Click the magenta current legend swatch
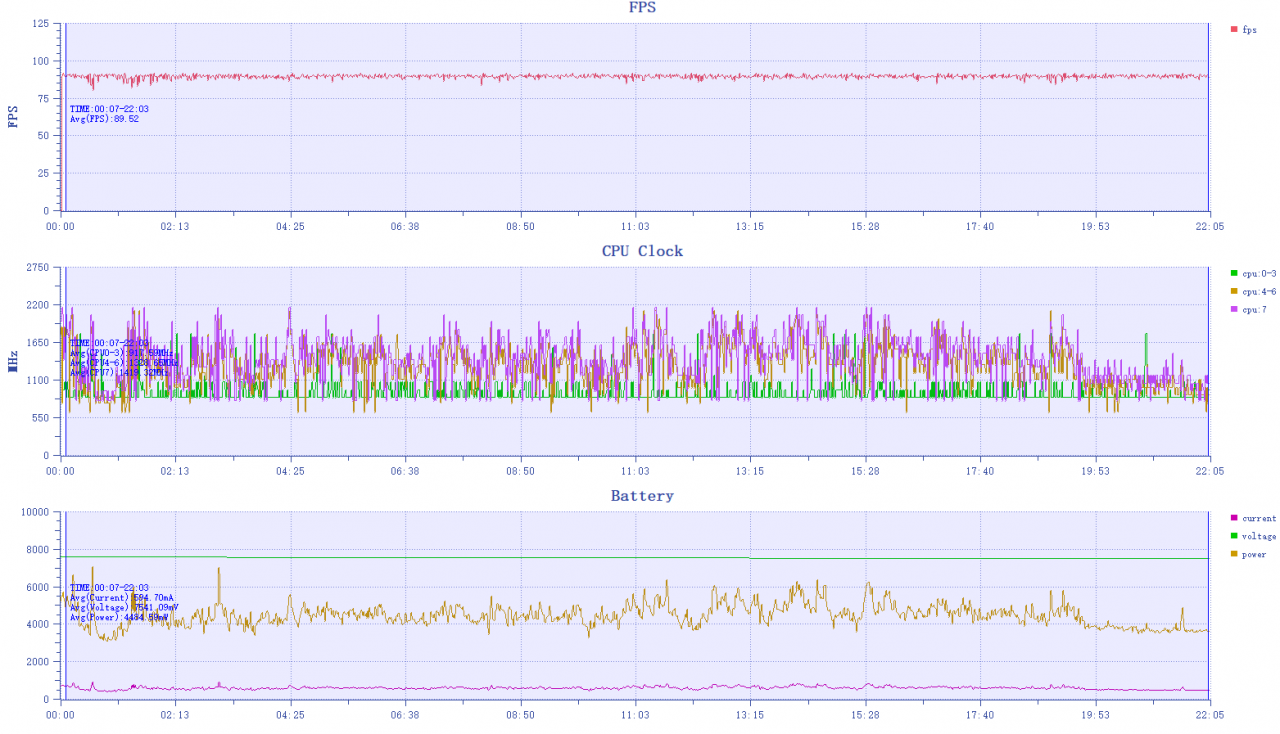 tap(1234, 518)
